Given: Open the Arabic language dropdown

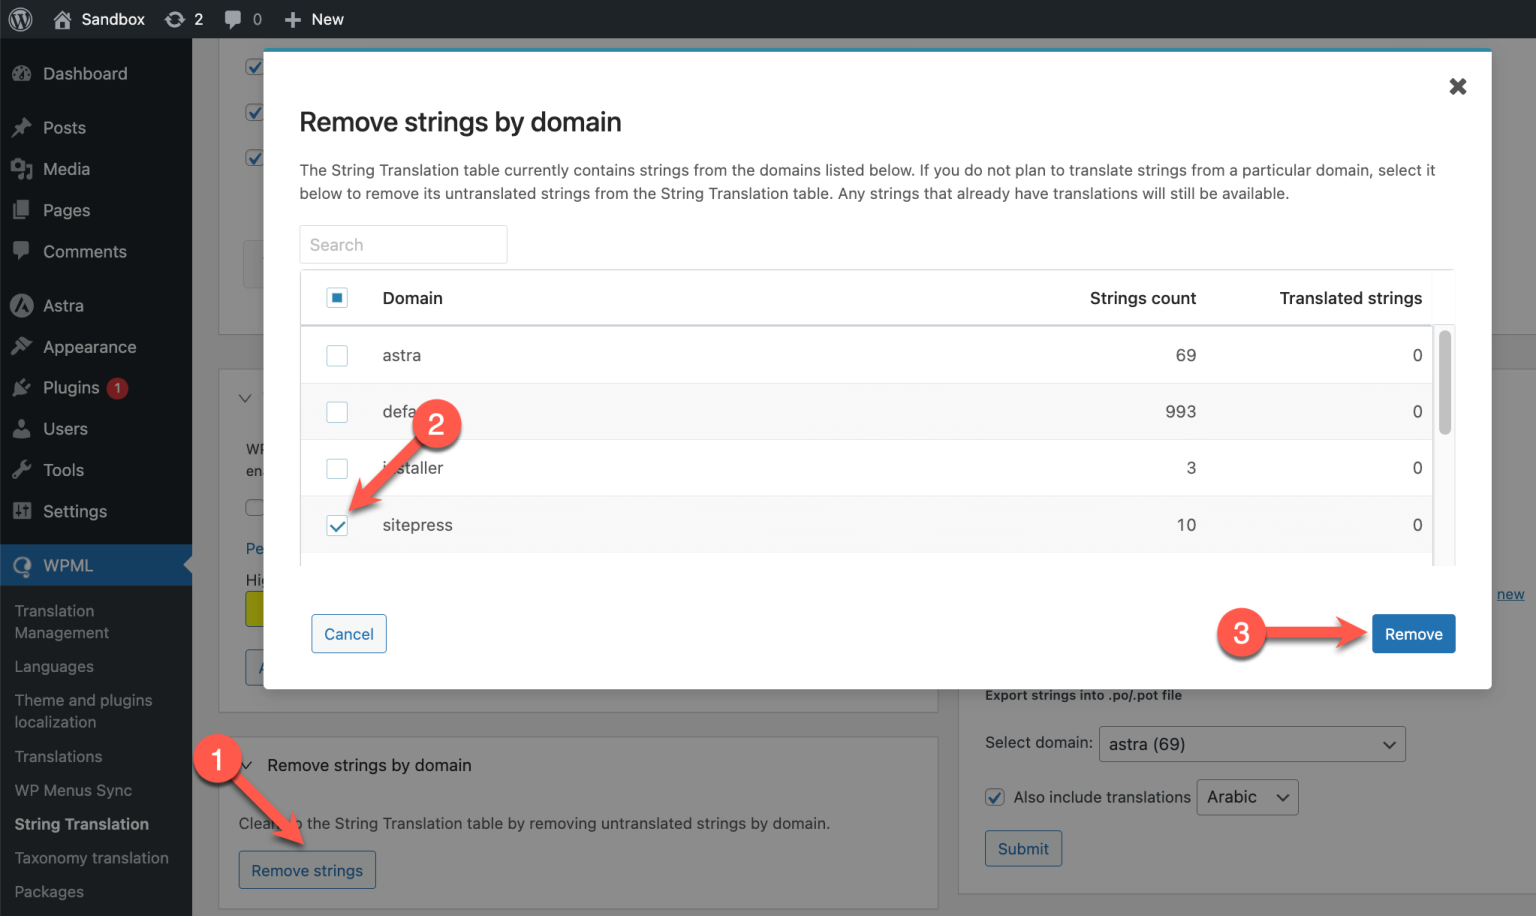Looking at the screenshot, I should [x=1247, y=797].
